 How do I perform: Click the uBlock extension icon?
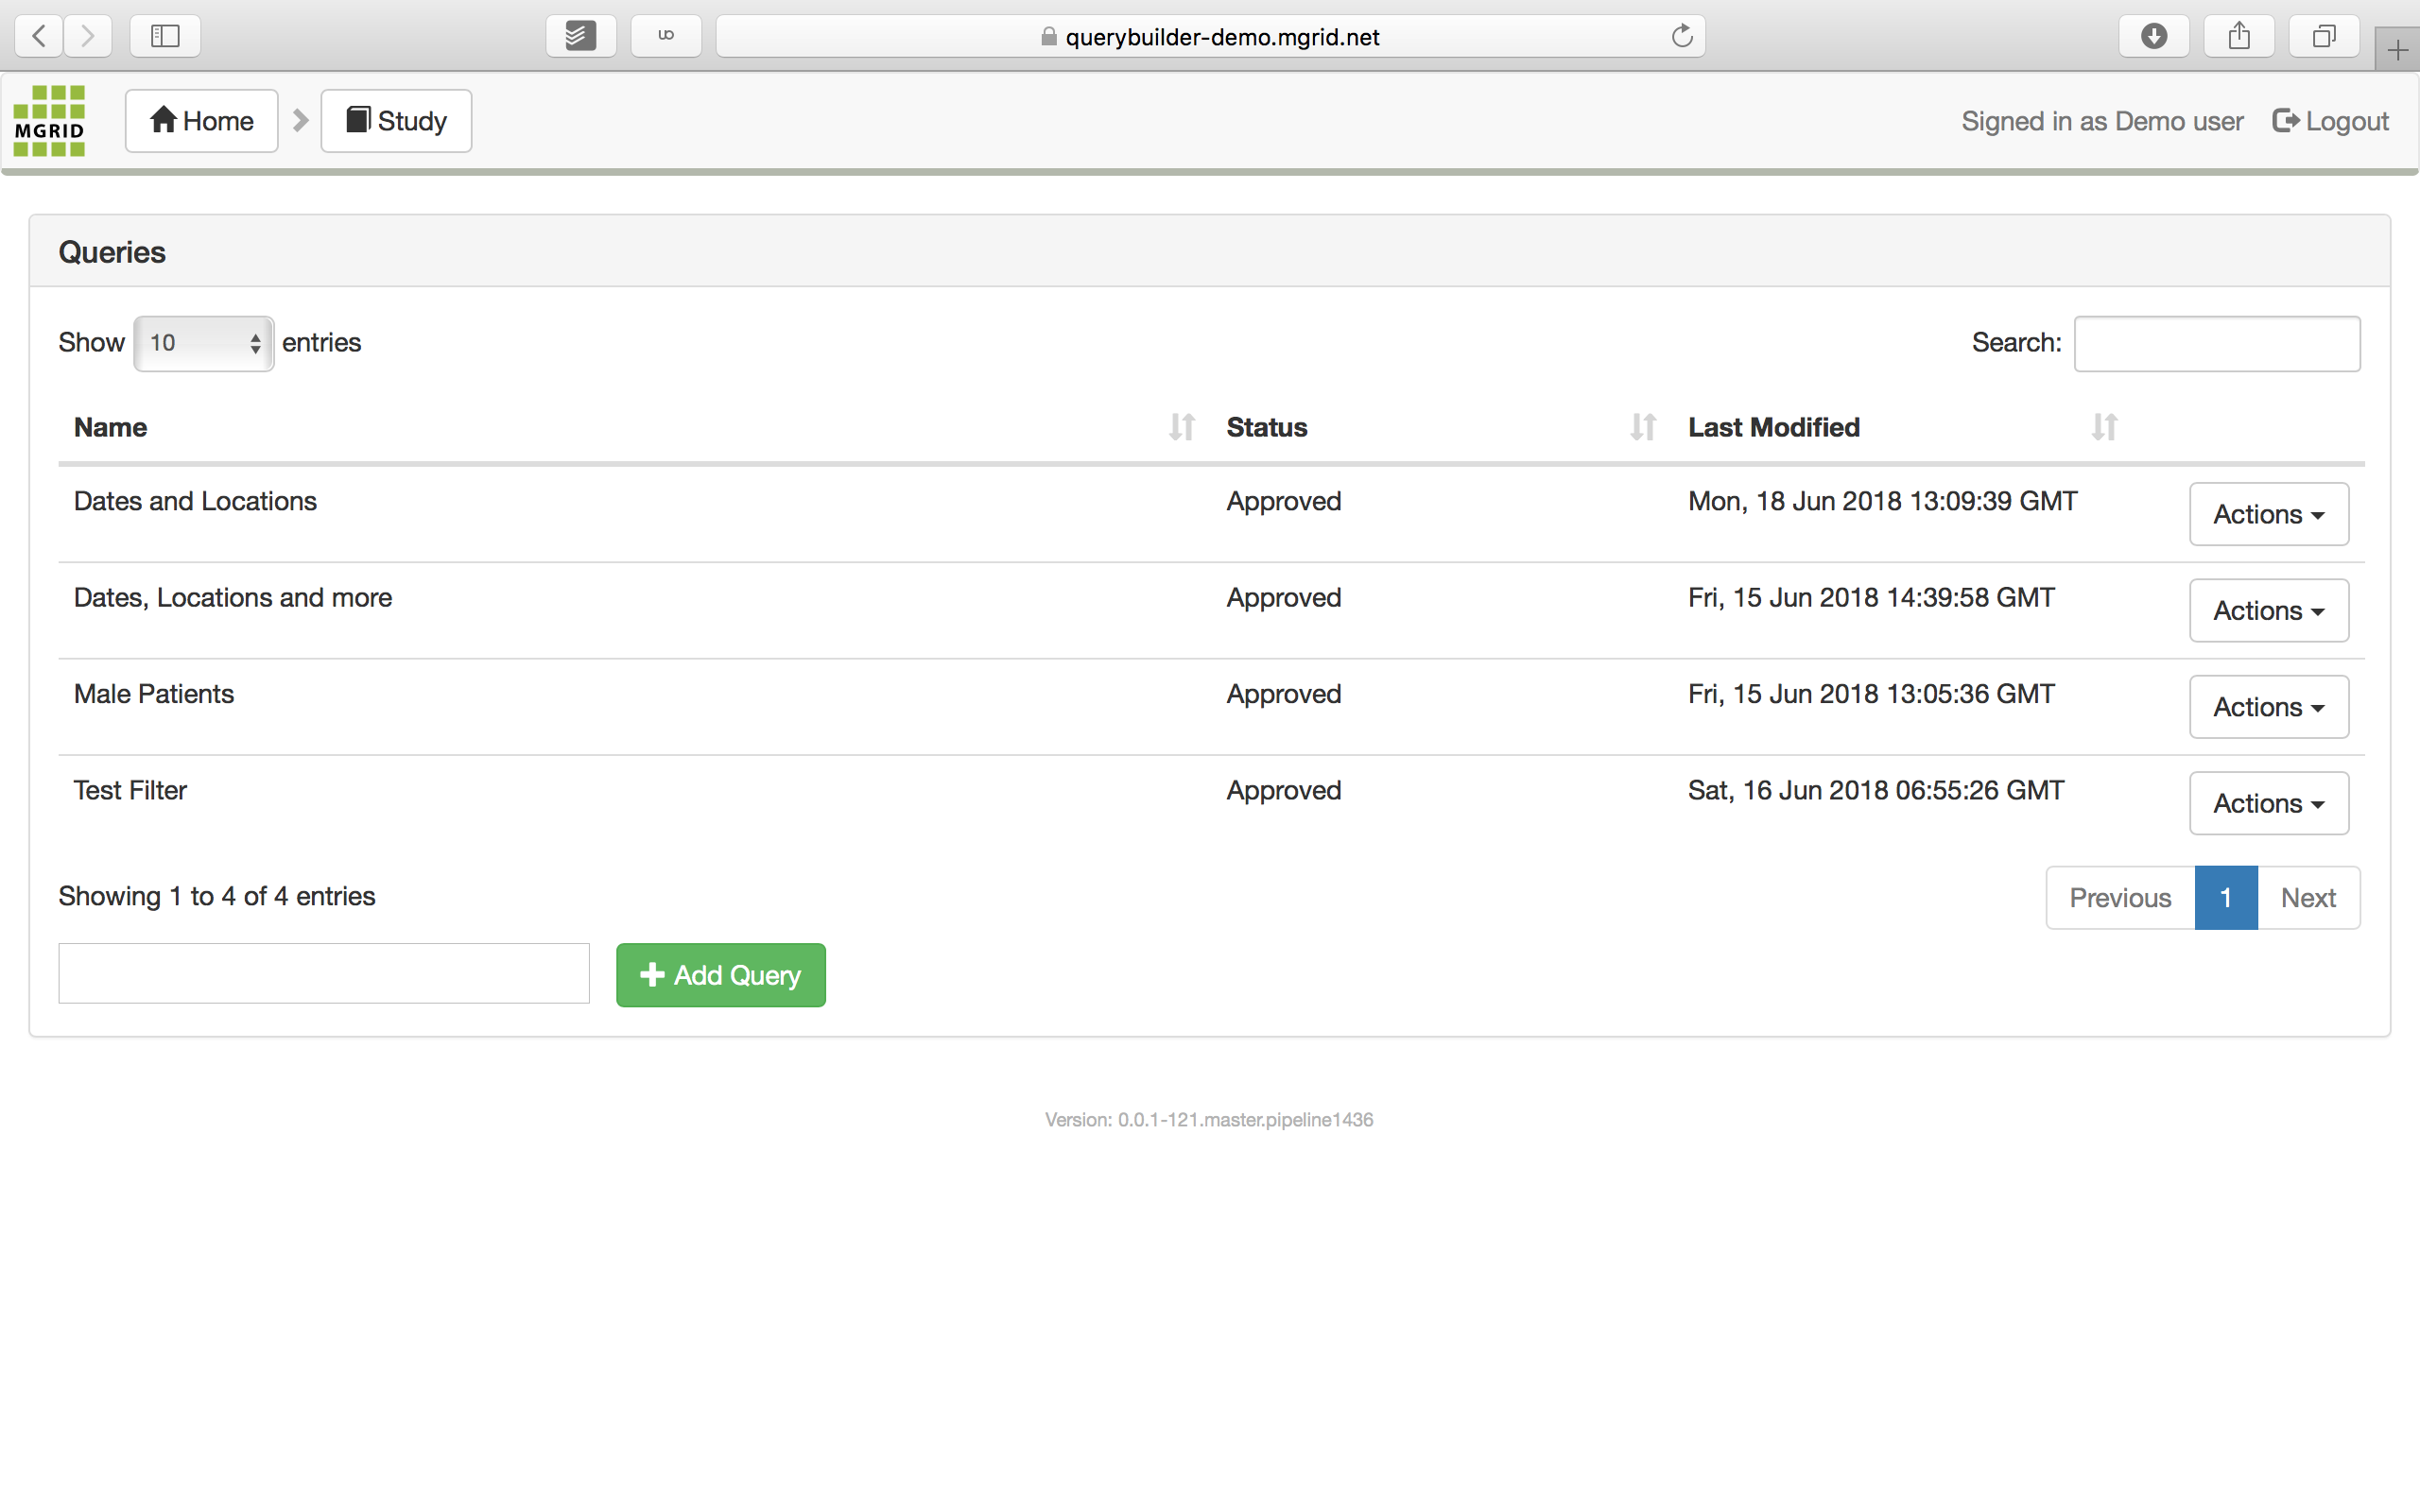click(x=666, y=36)
